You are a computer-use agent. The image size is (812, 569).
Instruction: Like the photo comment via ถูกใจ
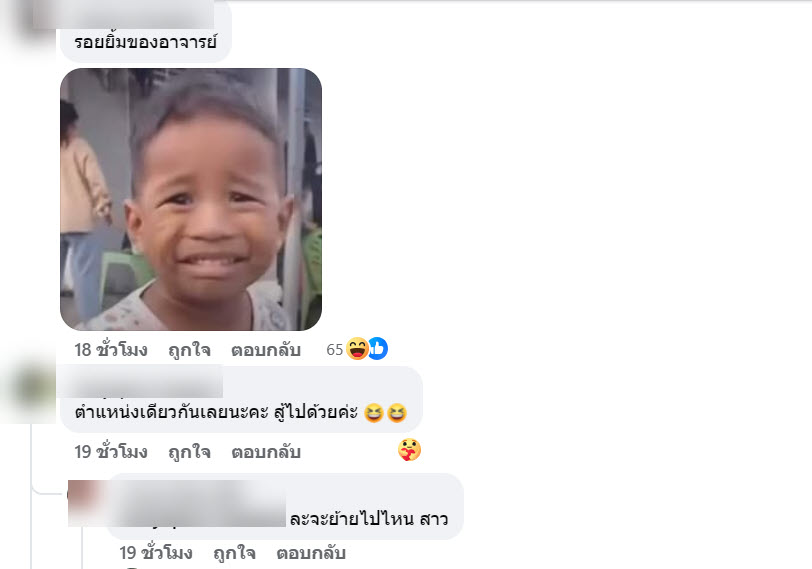190,351
